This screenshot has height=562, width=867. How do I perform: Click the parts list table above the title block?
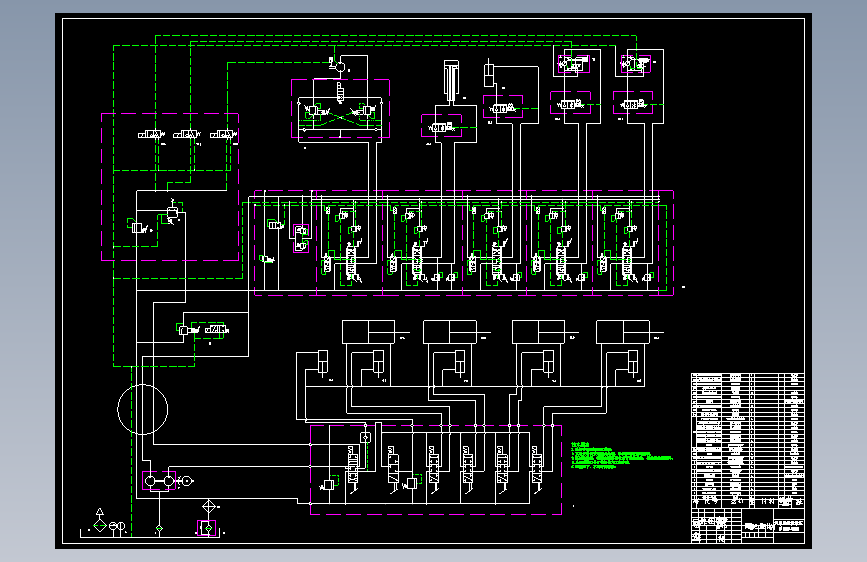pyautogui.click(x=748, y=440)
